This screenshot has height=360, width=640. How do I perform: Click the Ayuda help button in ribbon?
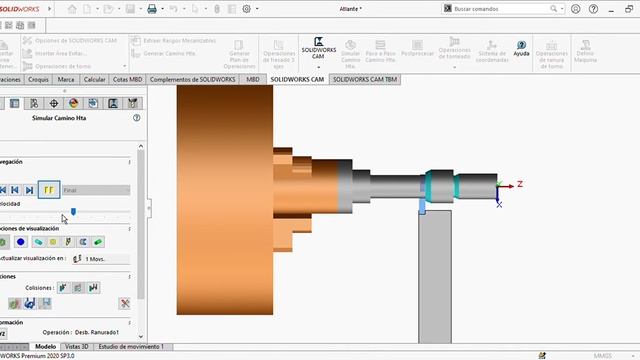click(521, 48)
